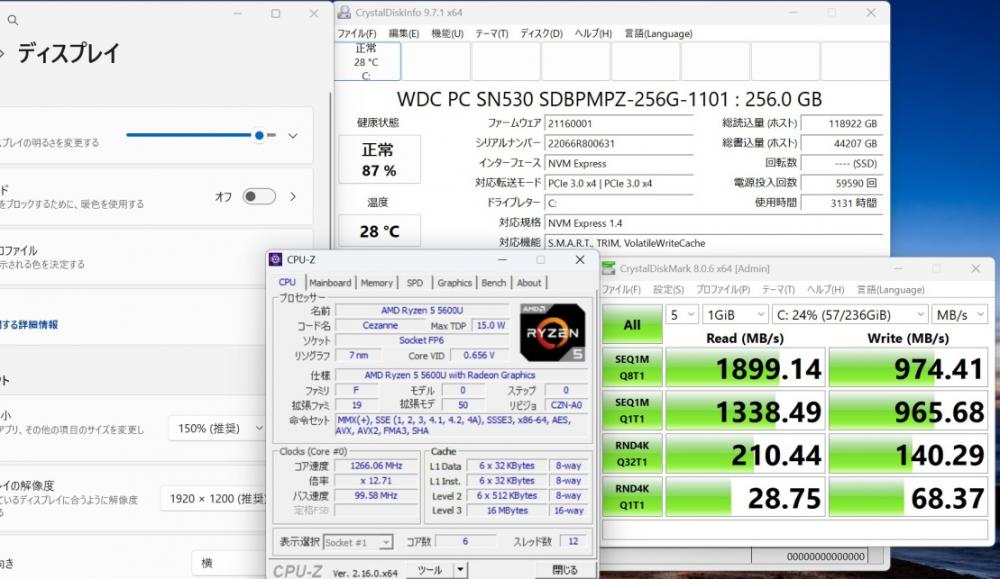Open the CrystalDiskMark プロファイル(P) menu
This screenshot has height=579, width=1000.
tap(723, 290)
